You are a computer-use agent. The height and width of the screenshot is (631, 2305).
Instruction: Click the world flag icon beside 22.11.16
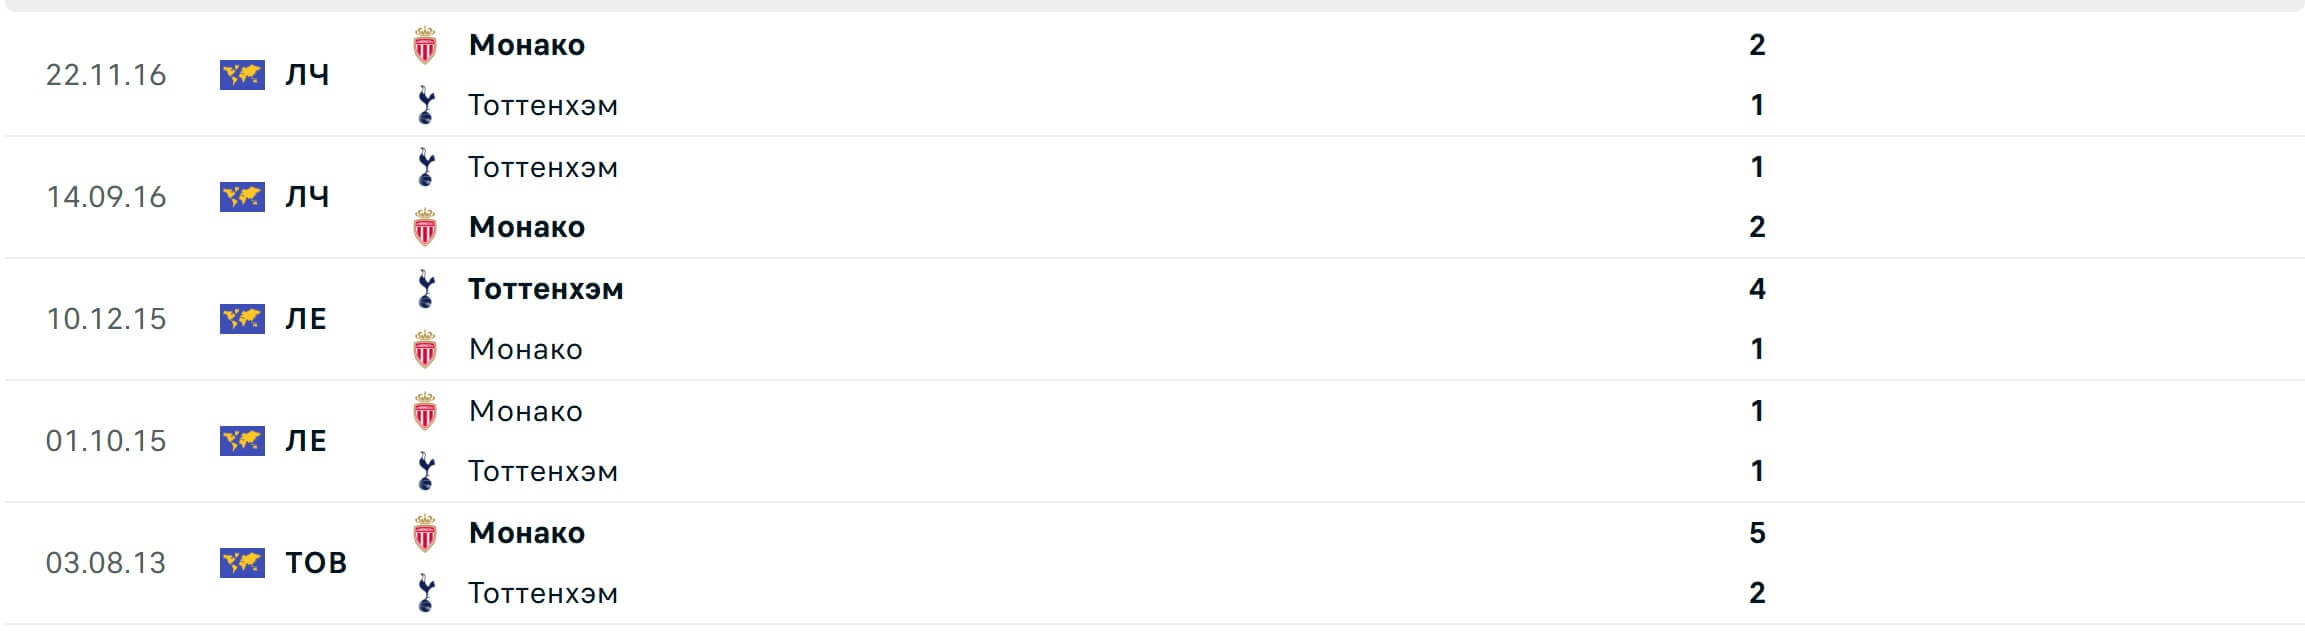click(242, 75)
